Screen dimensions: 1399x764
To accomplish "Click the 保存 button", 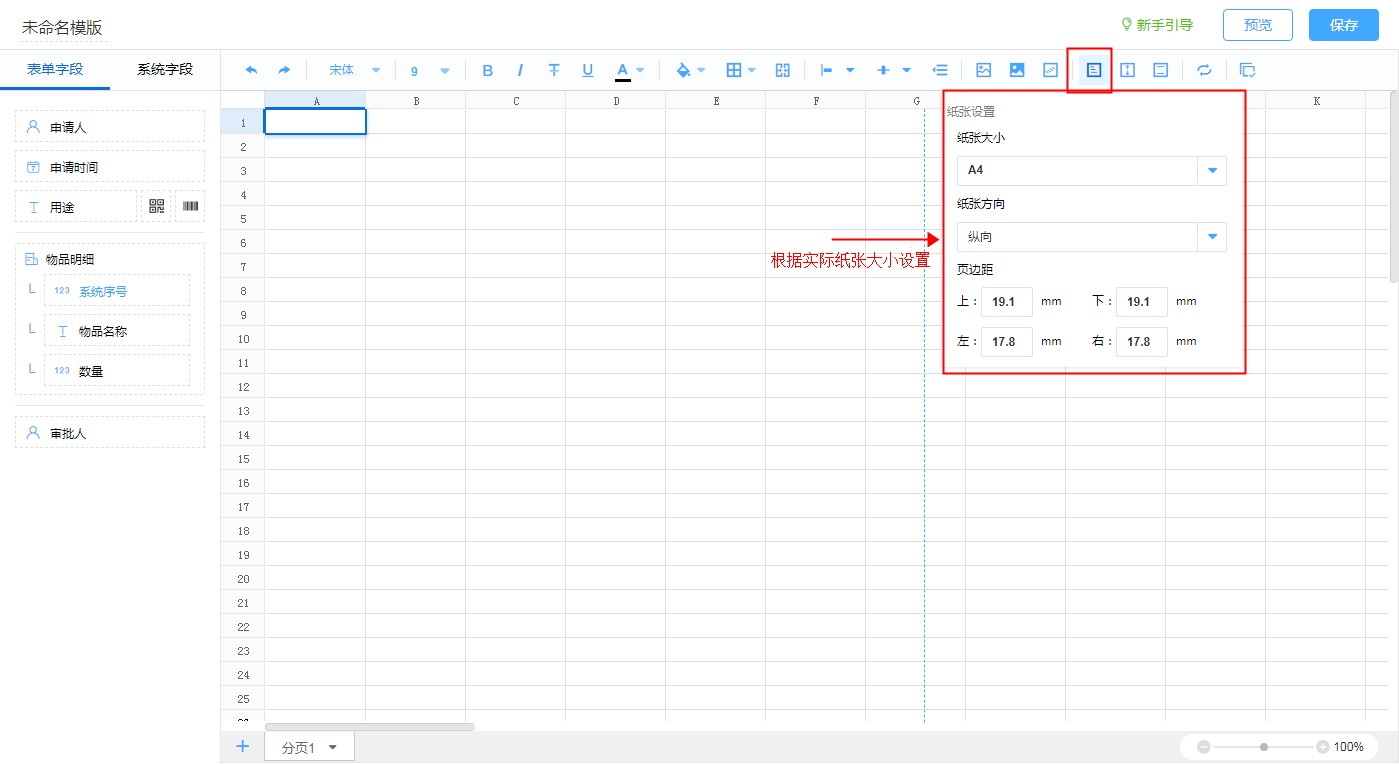I will tap(1343, 25).
